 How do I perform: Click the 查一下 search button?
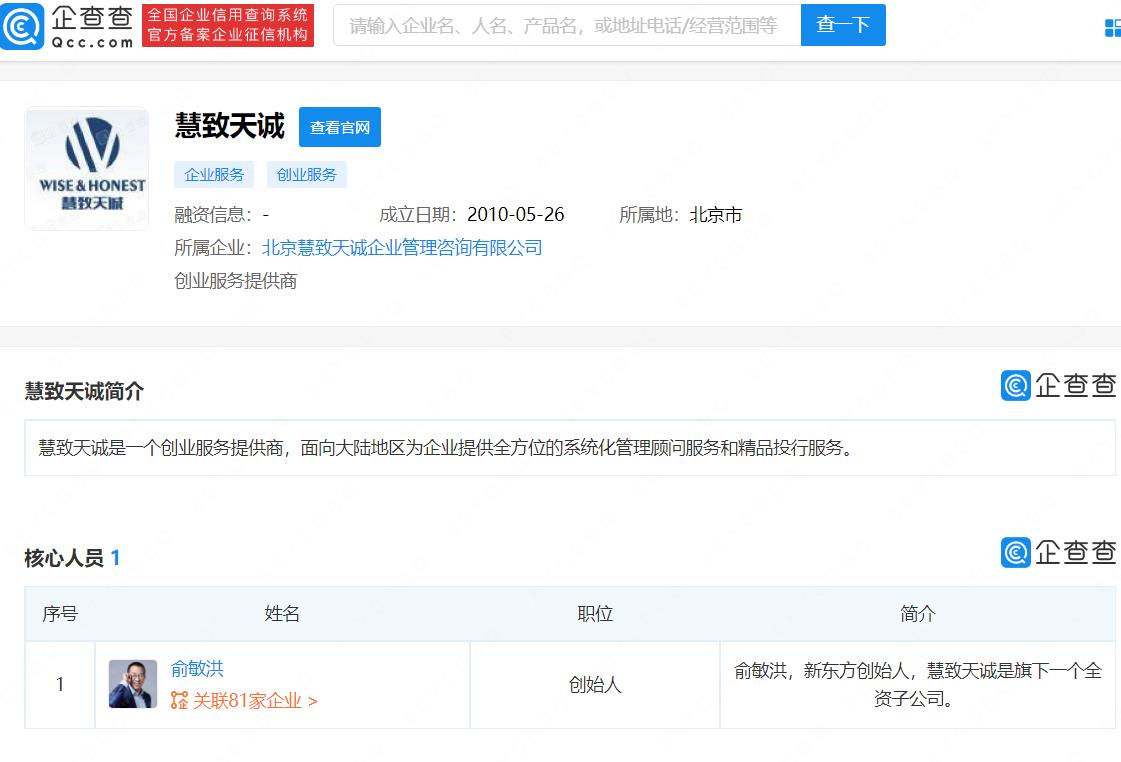pos(843,25)
